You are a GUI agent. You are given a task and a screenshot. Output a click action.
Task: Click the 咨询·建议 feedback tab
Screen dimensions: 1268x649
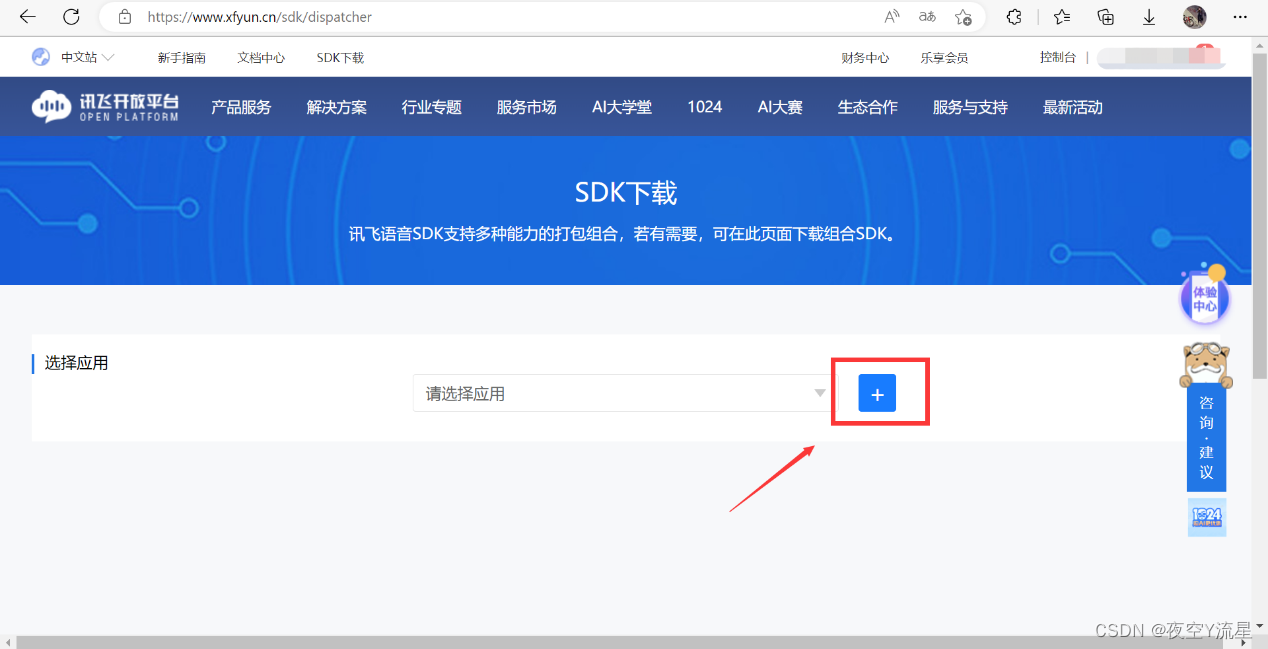coord(1206,438)
